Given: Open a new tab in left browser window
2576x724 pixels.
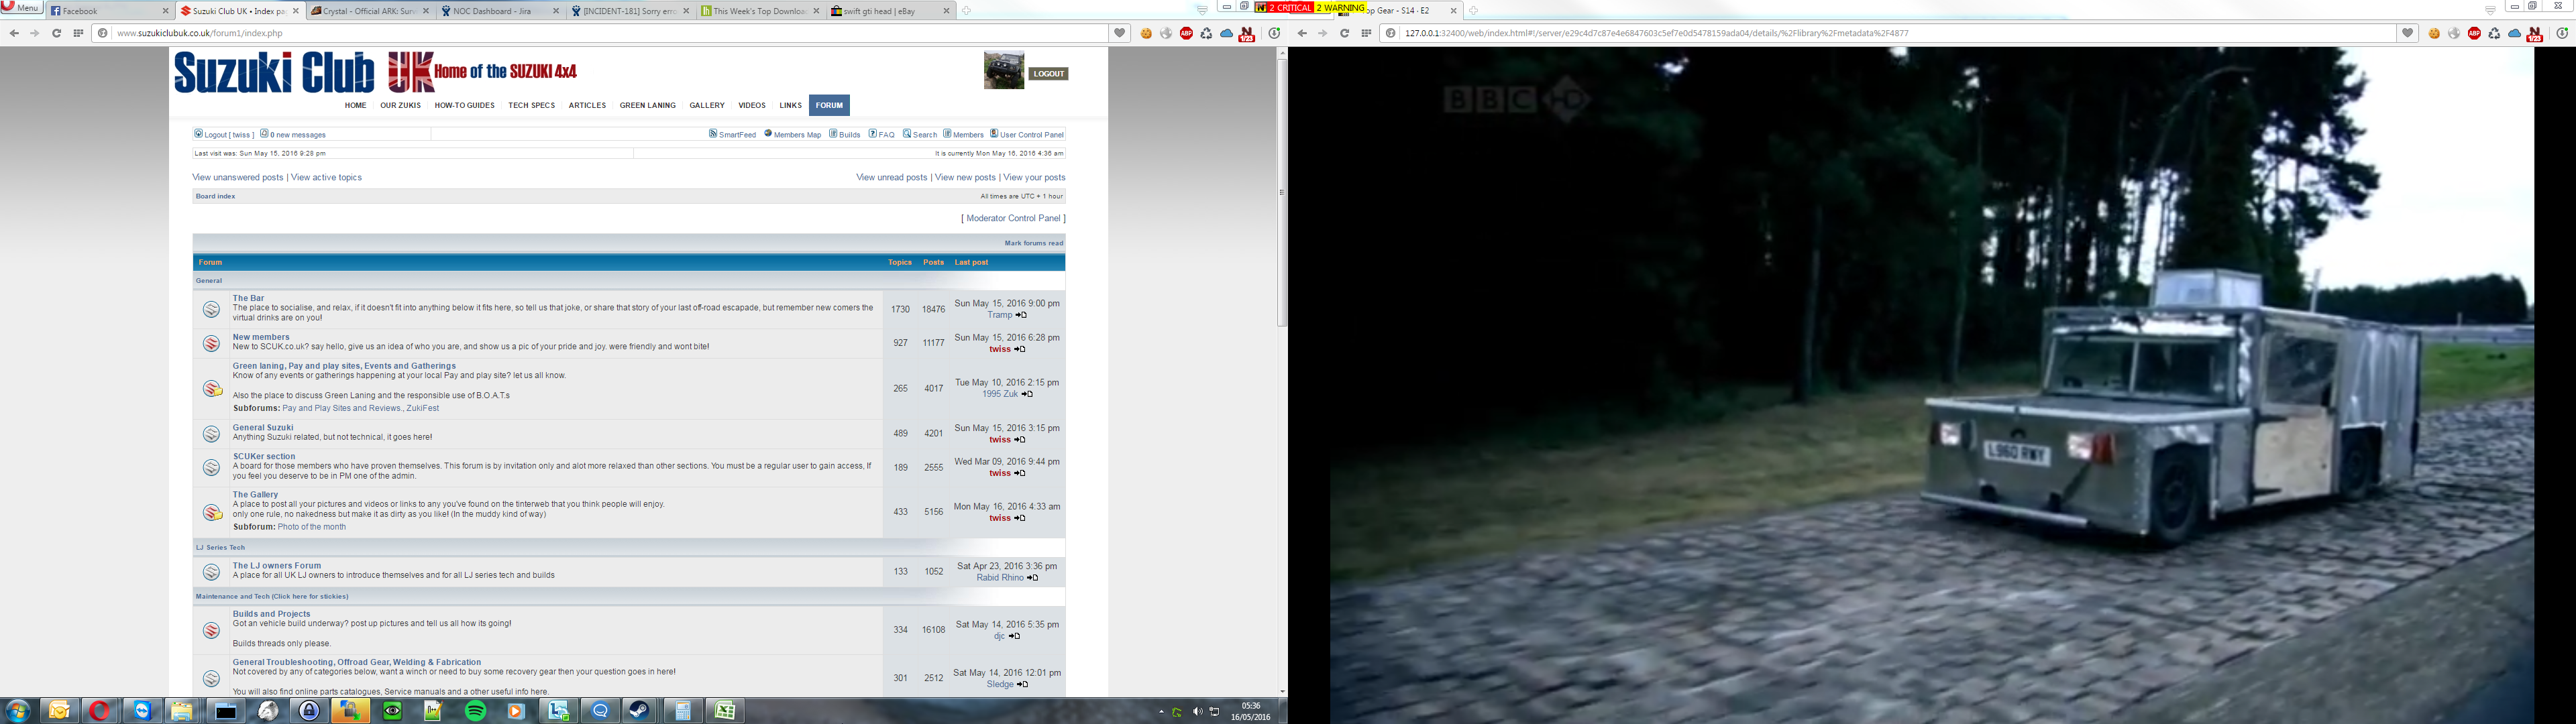Looking at the screenshot, I should tap(966, 11).
